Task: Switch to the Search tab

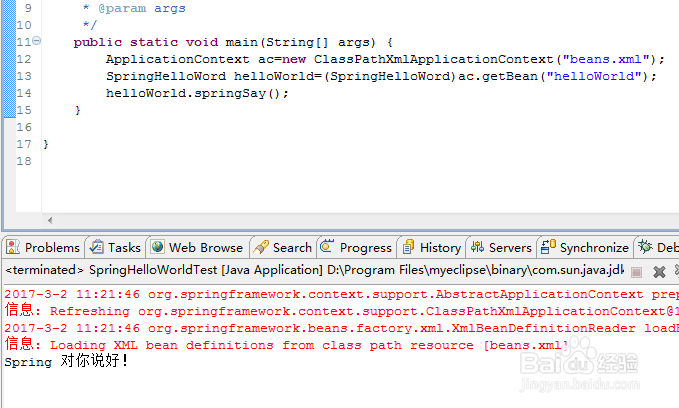Action: coord(282,247)
